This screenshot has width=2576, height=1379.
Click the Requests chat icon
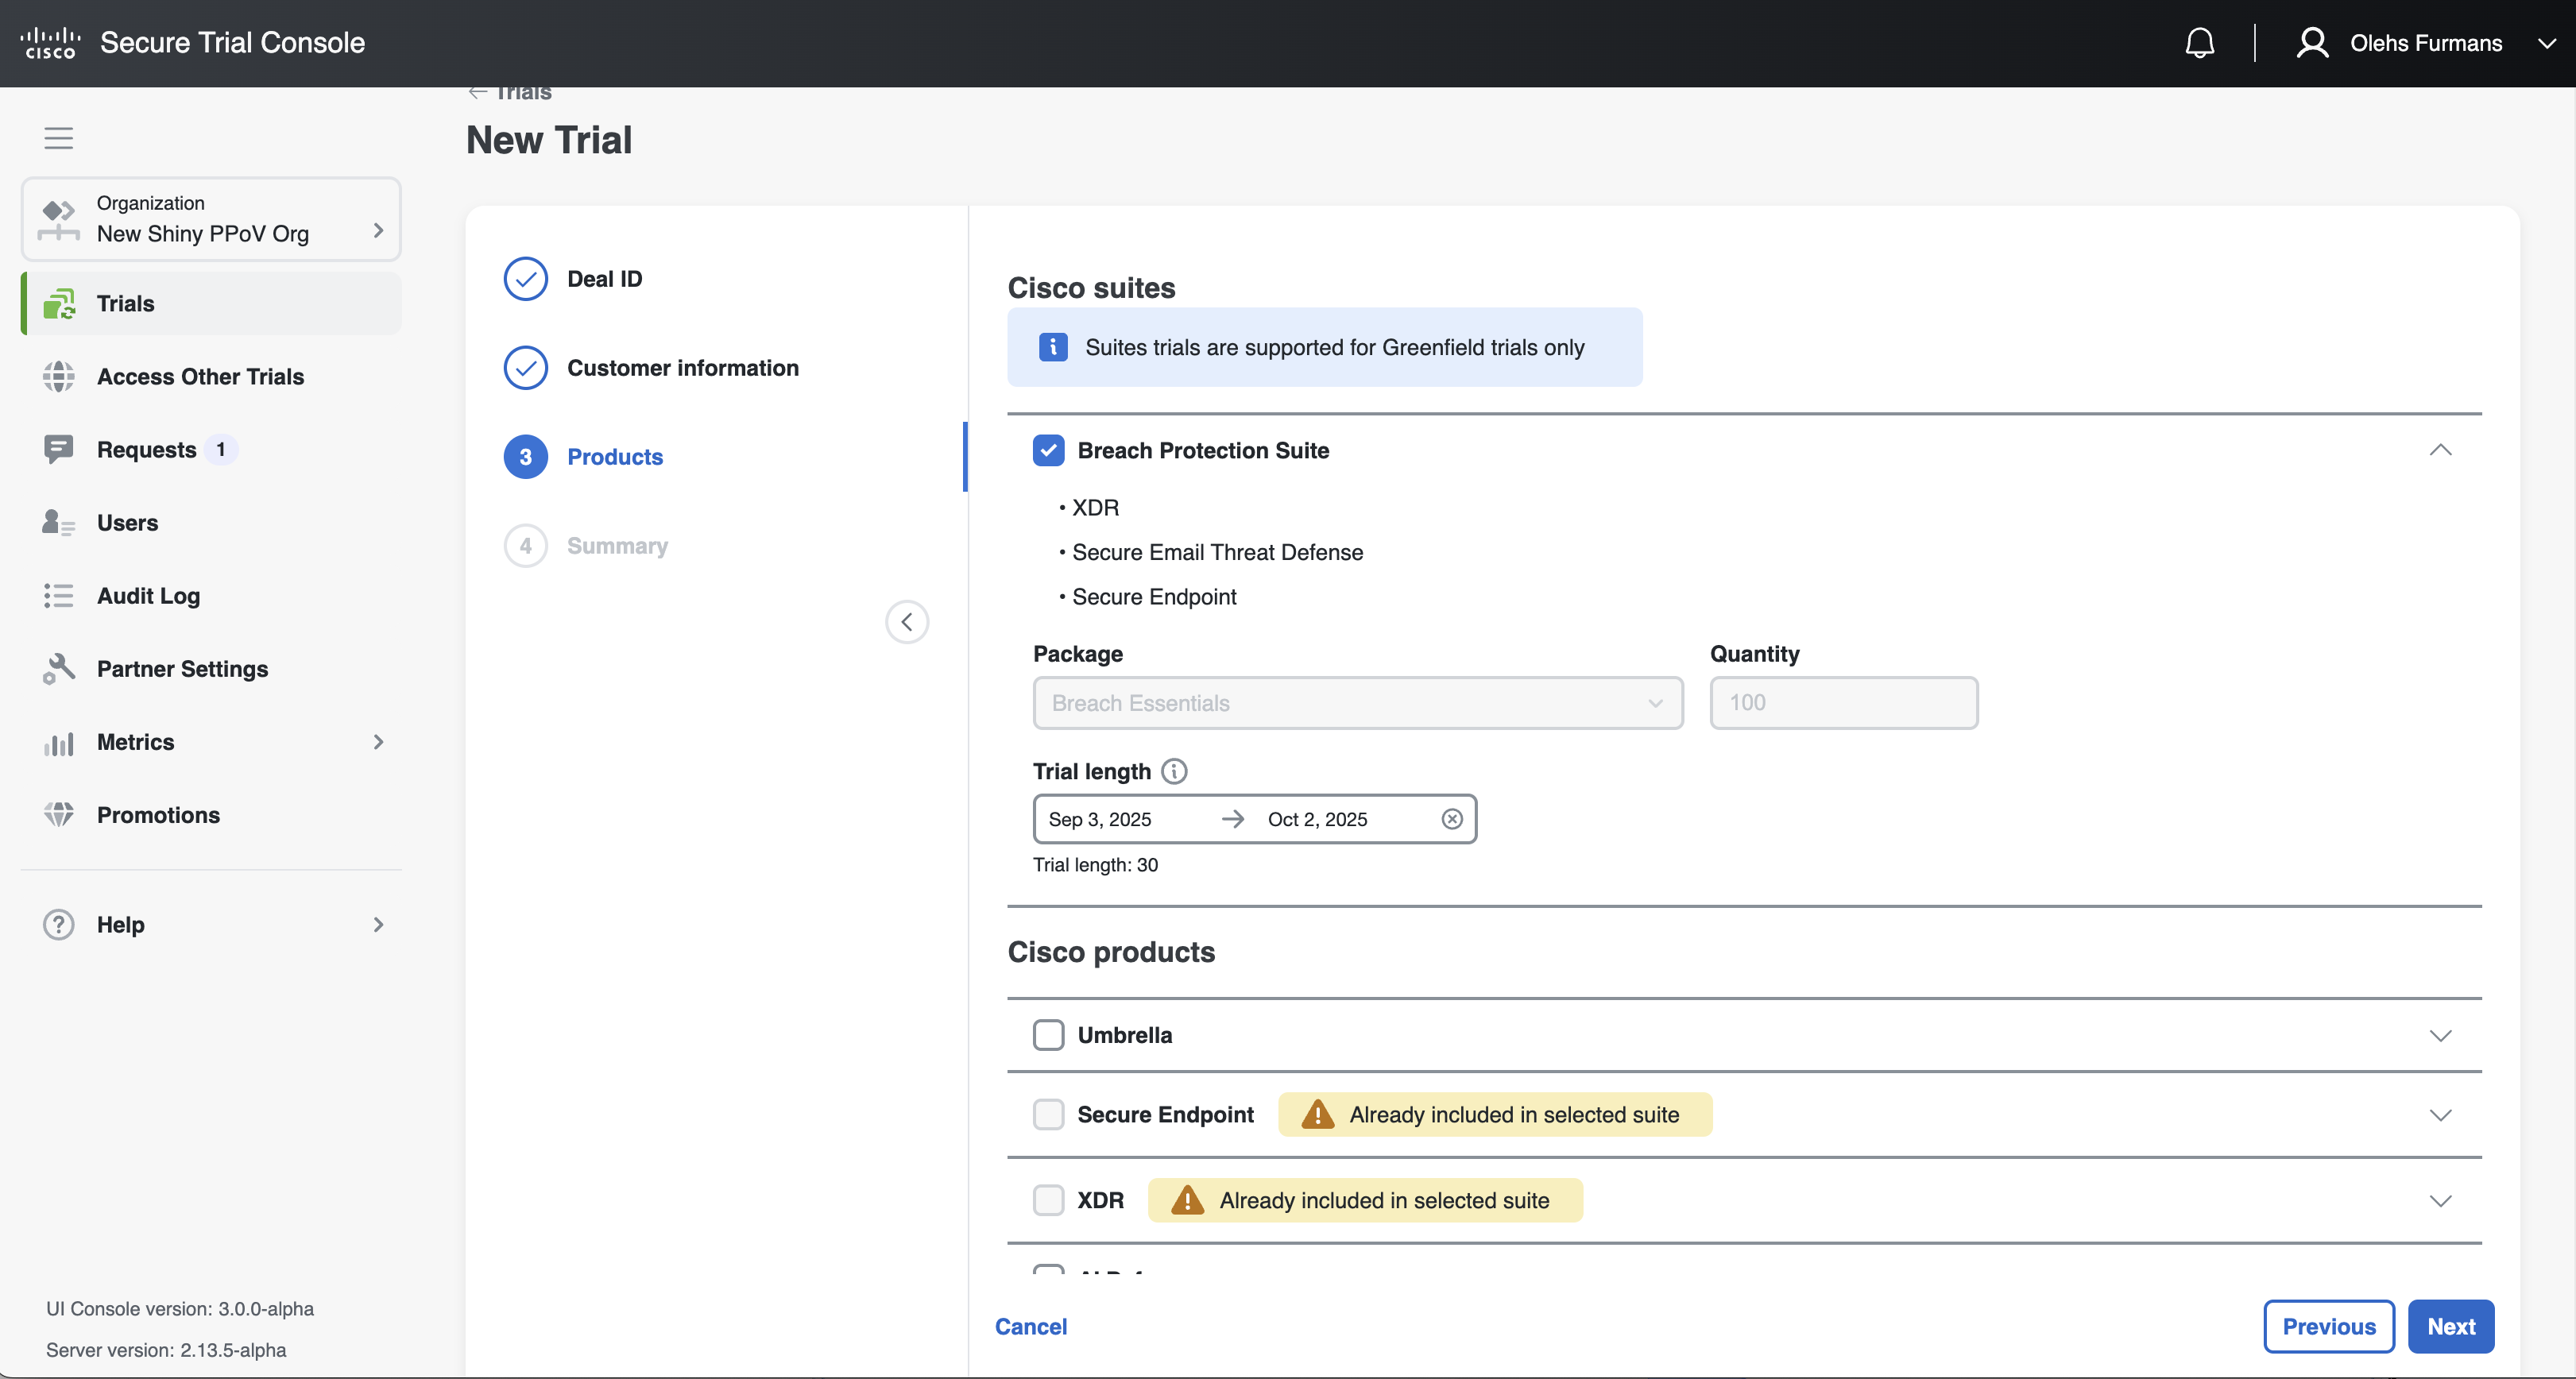[x=59, y=450]
